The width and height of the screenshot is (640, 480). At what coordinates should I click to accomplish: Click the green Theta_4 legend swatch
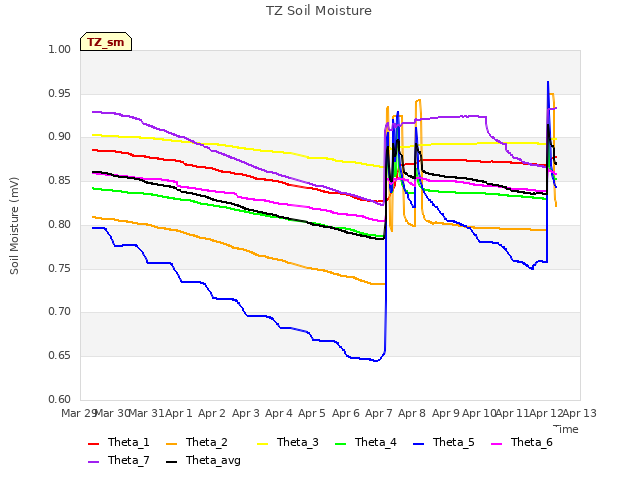pyautogui.click(x=340, y=443)
